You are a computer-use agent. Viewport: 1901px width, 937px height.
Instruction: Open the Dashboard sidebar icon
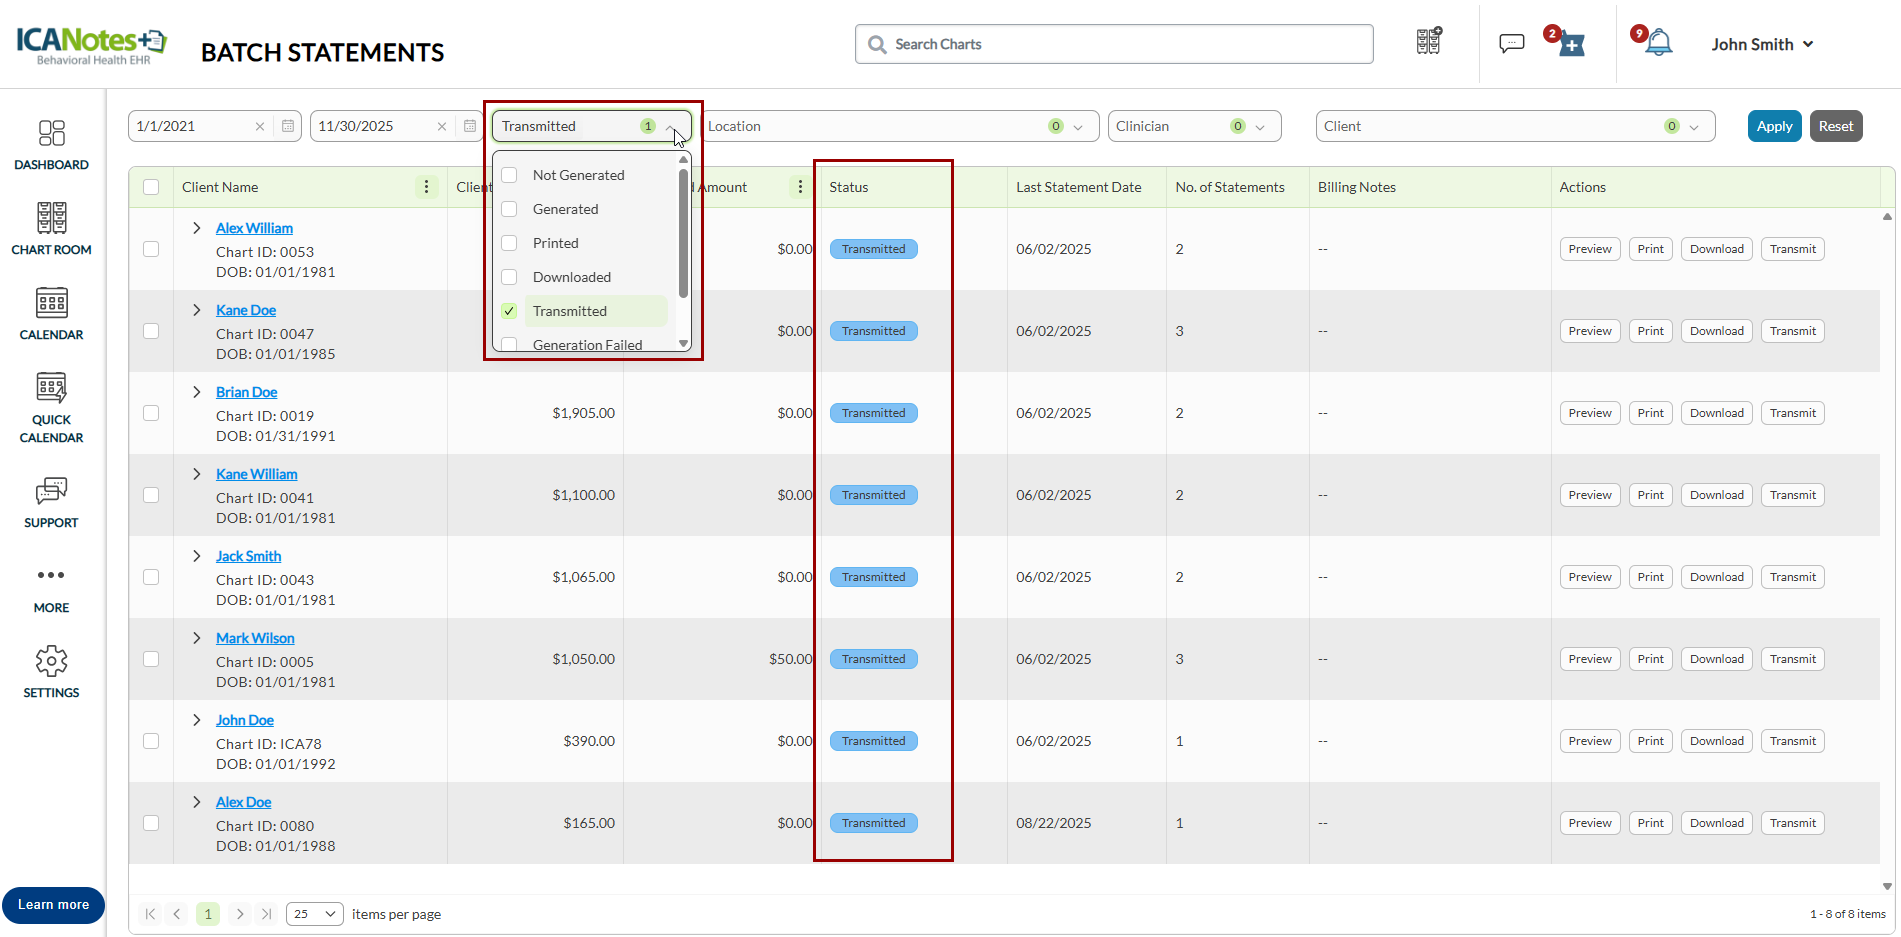point(51,134)
